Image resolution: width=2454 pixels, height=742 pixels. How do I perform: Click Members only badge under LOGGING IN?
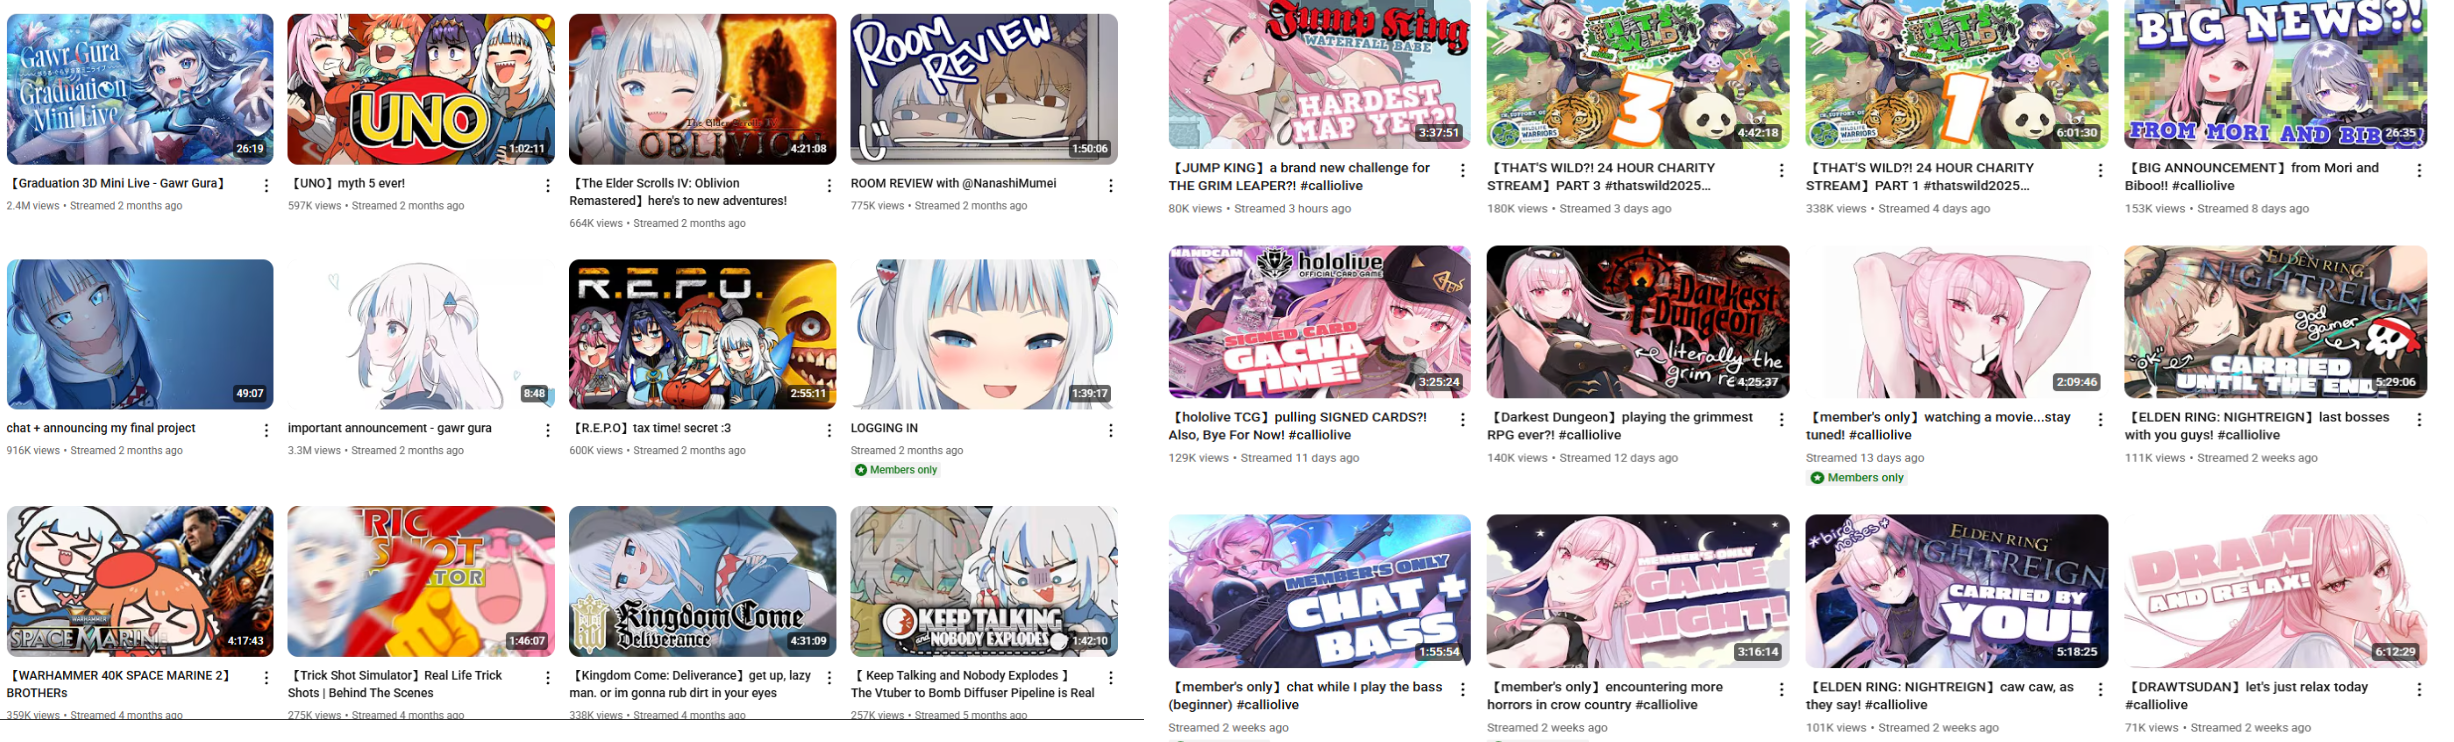(x=896, y=470)
